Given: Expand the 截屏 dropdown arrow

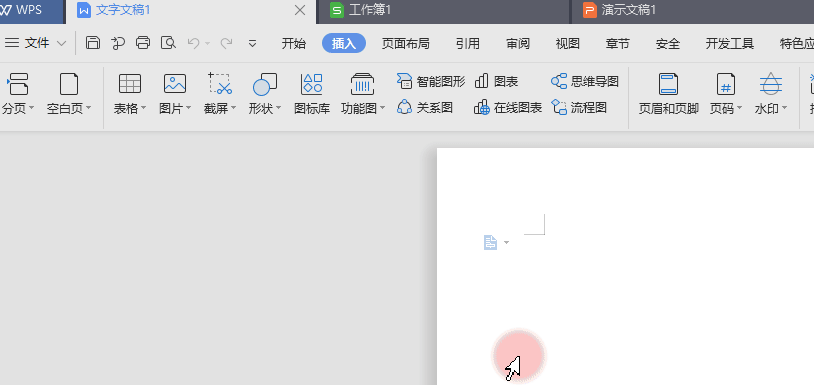Looking at the screenshot, I should [234, 108].
